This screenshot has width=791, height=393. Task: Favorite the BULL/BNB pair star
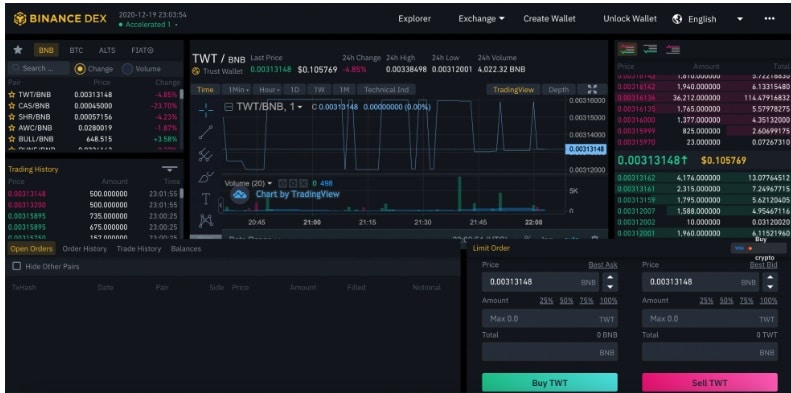pyautogui.click(x=12, y=139)
